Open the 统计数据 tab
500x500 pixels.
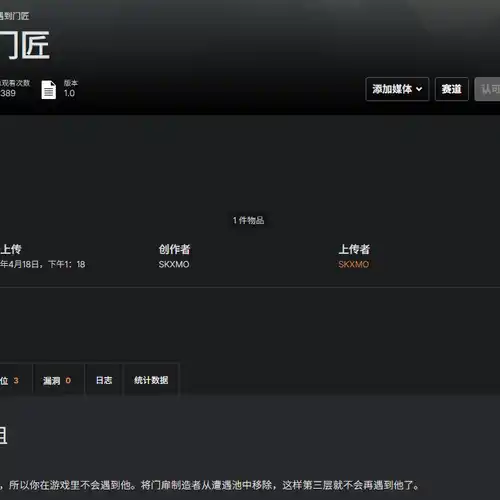click(151, 380)
